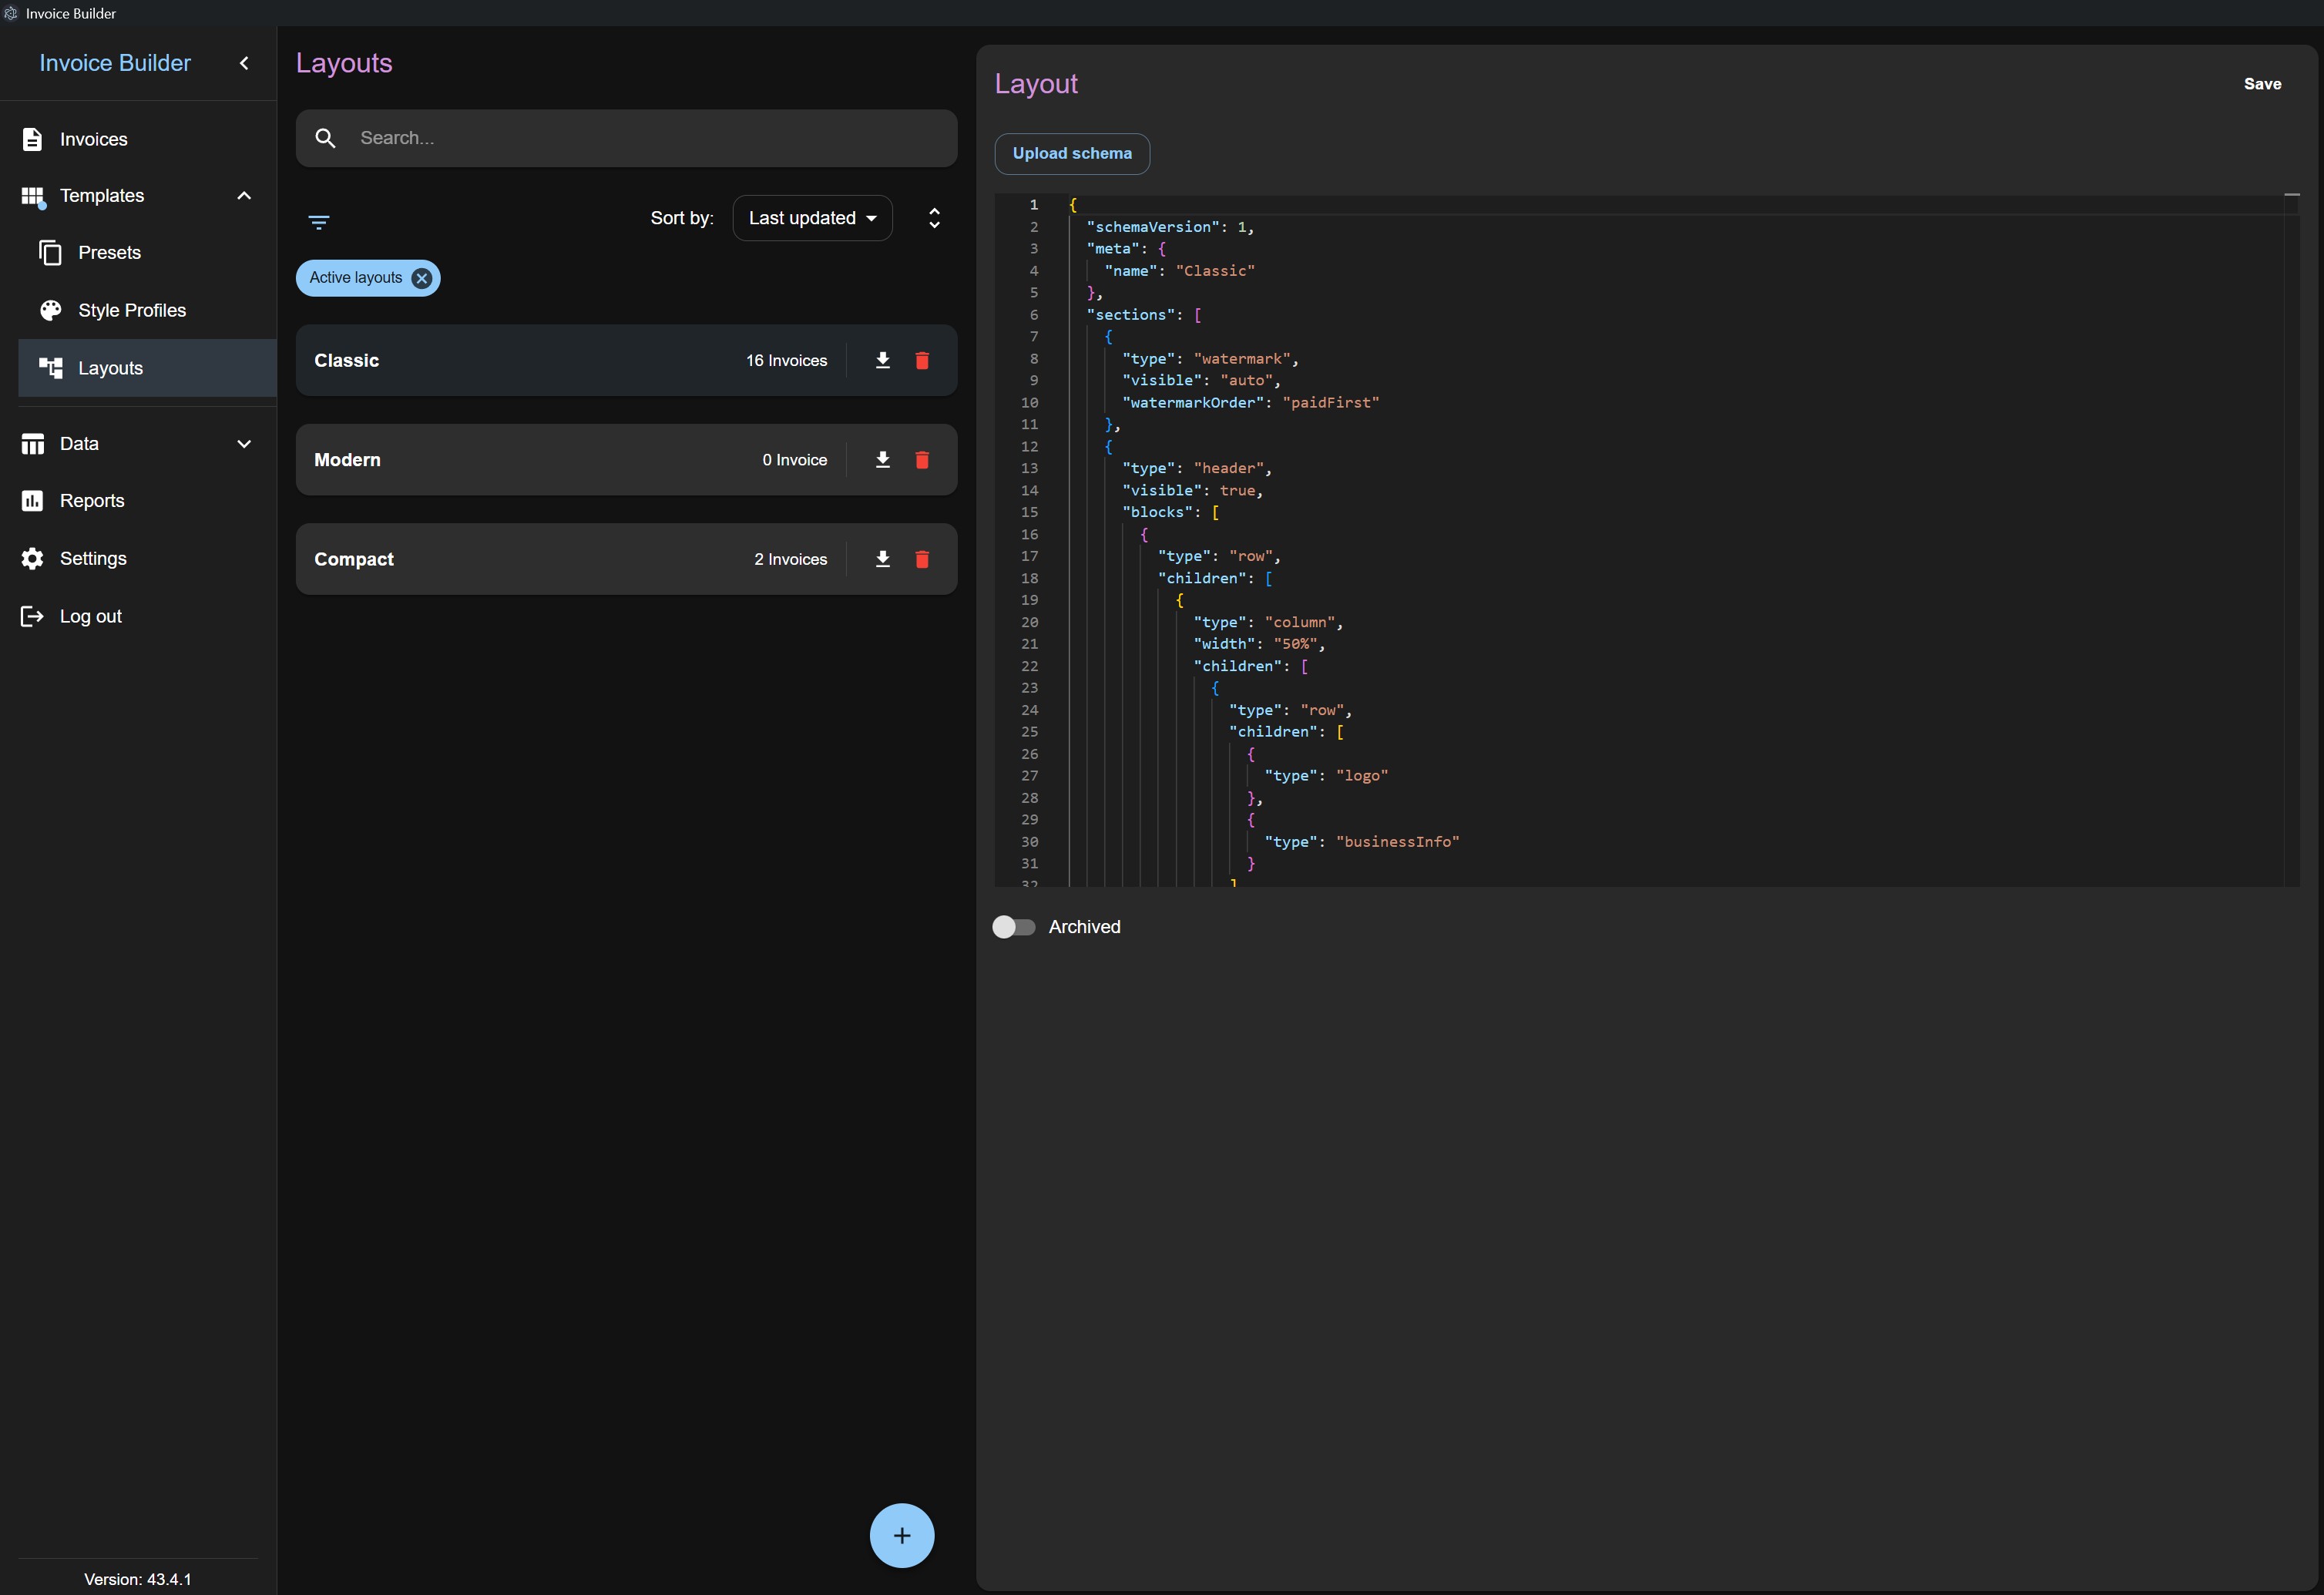2324x1595 pixels.
Task: Click Log out in the sidebar
Action: [138, 616]
